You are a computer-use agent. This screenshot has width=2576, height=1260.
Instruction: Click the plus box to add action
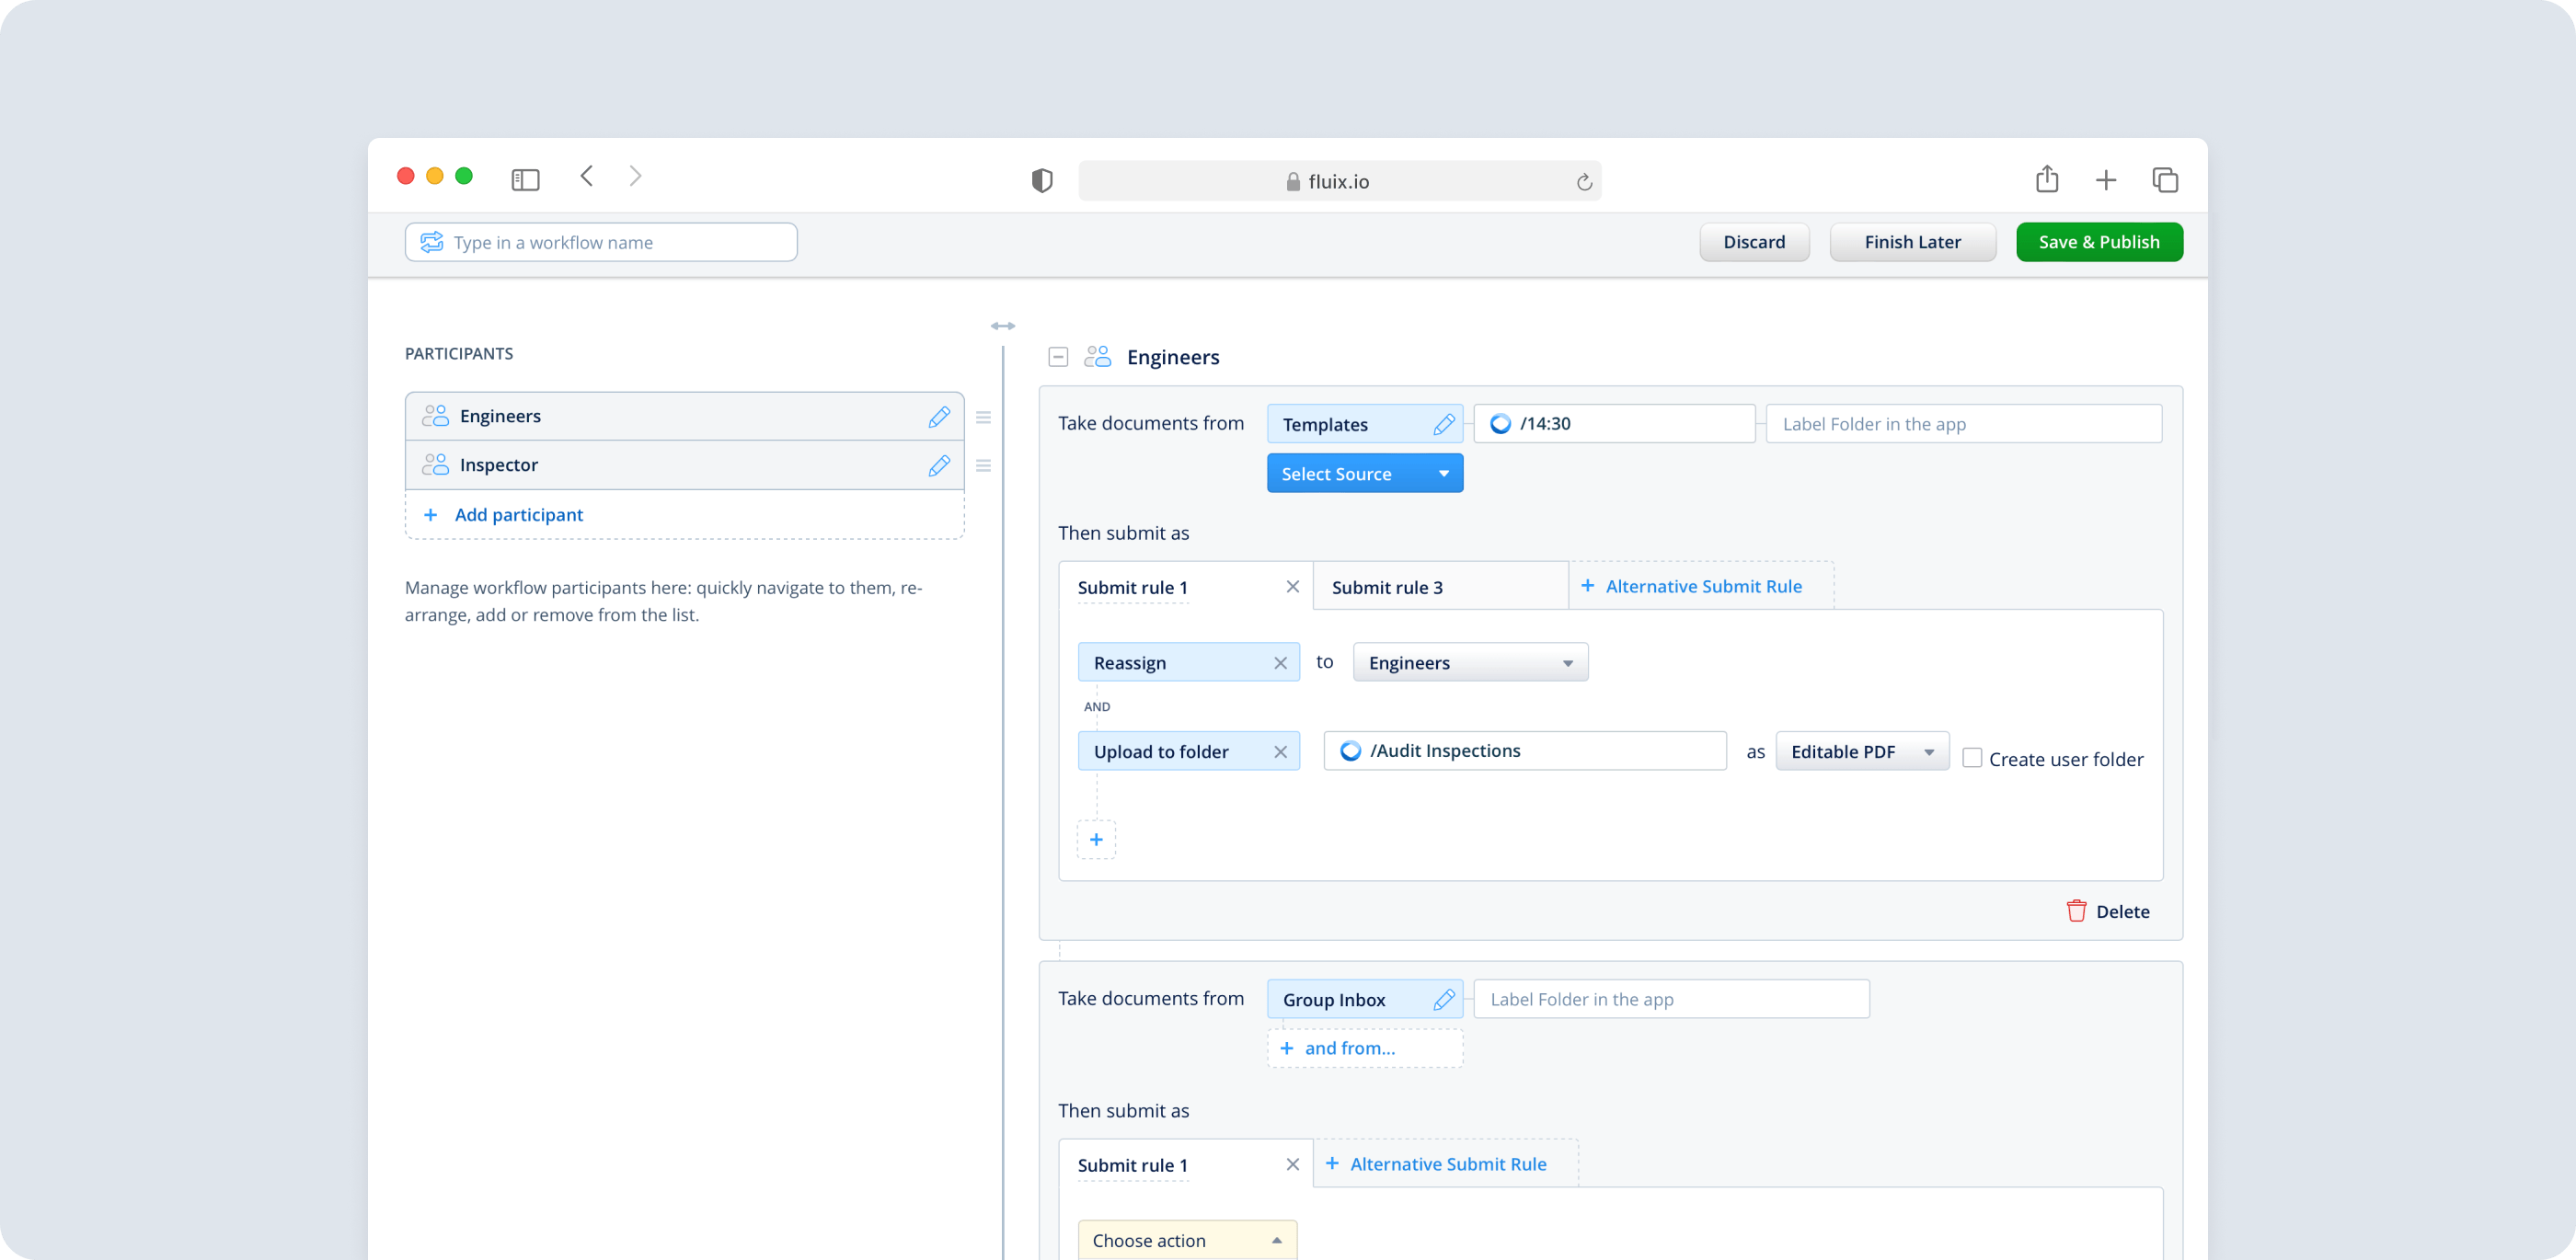point(1096,839)
